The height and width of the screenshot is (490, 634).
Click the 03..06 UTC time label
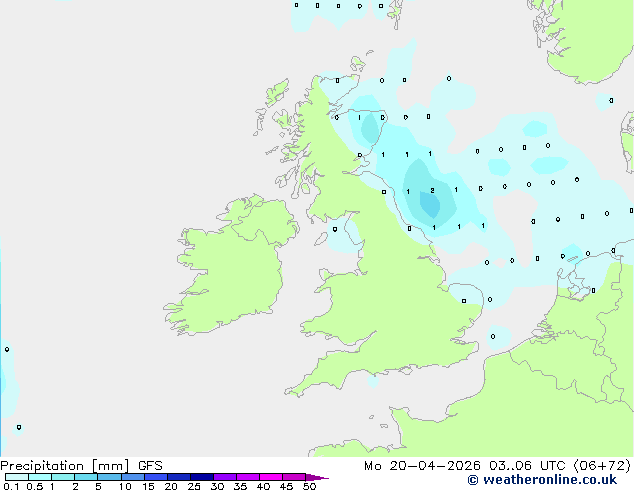click(527, 466)
